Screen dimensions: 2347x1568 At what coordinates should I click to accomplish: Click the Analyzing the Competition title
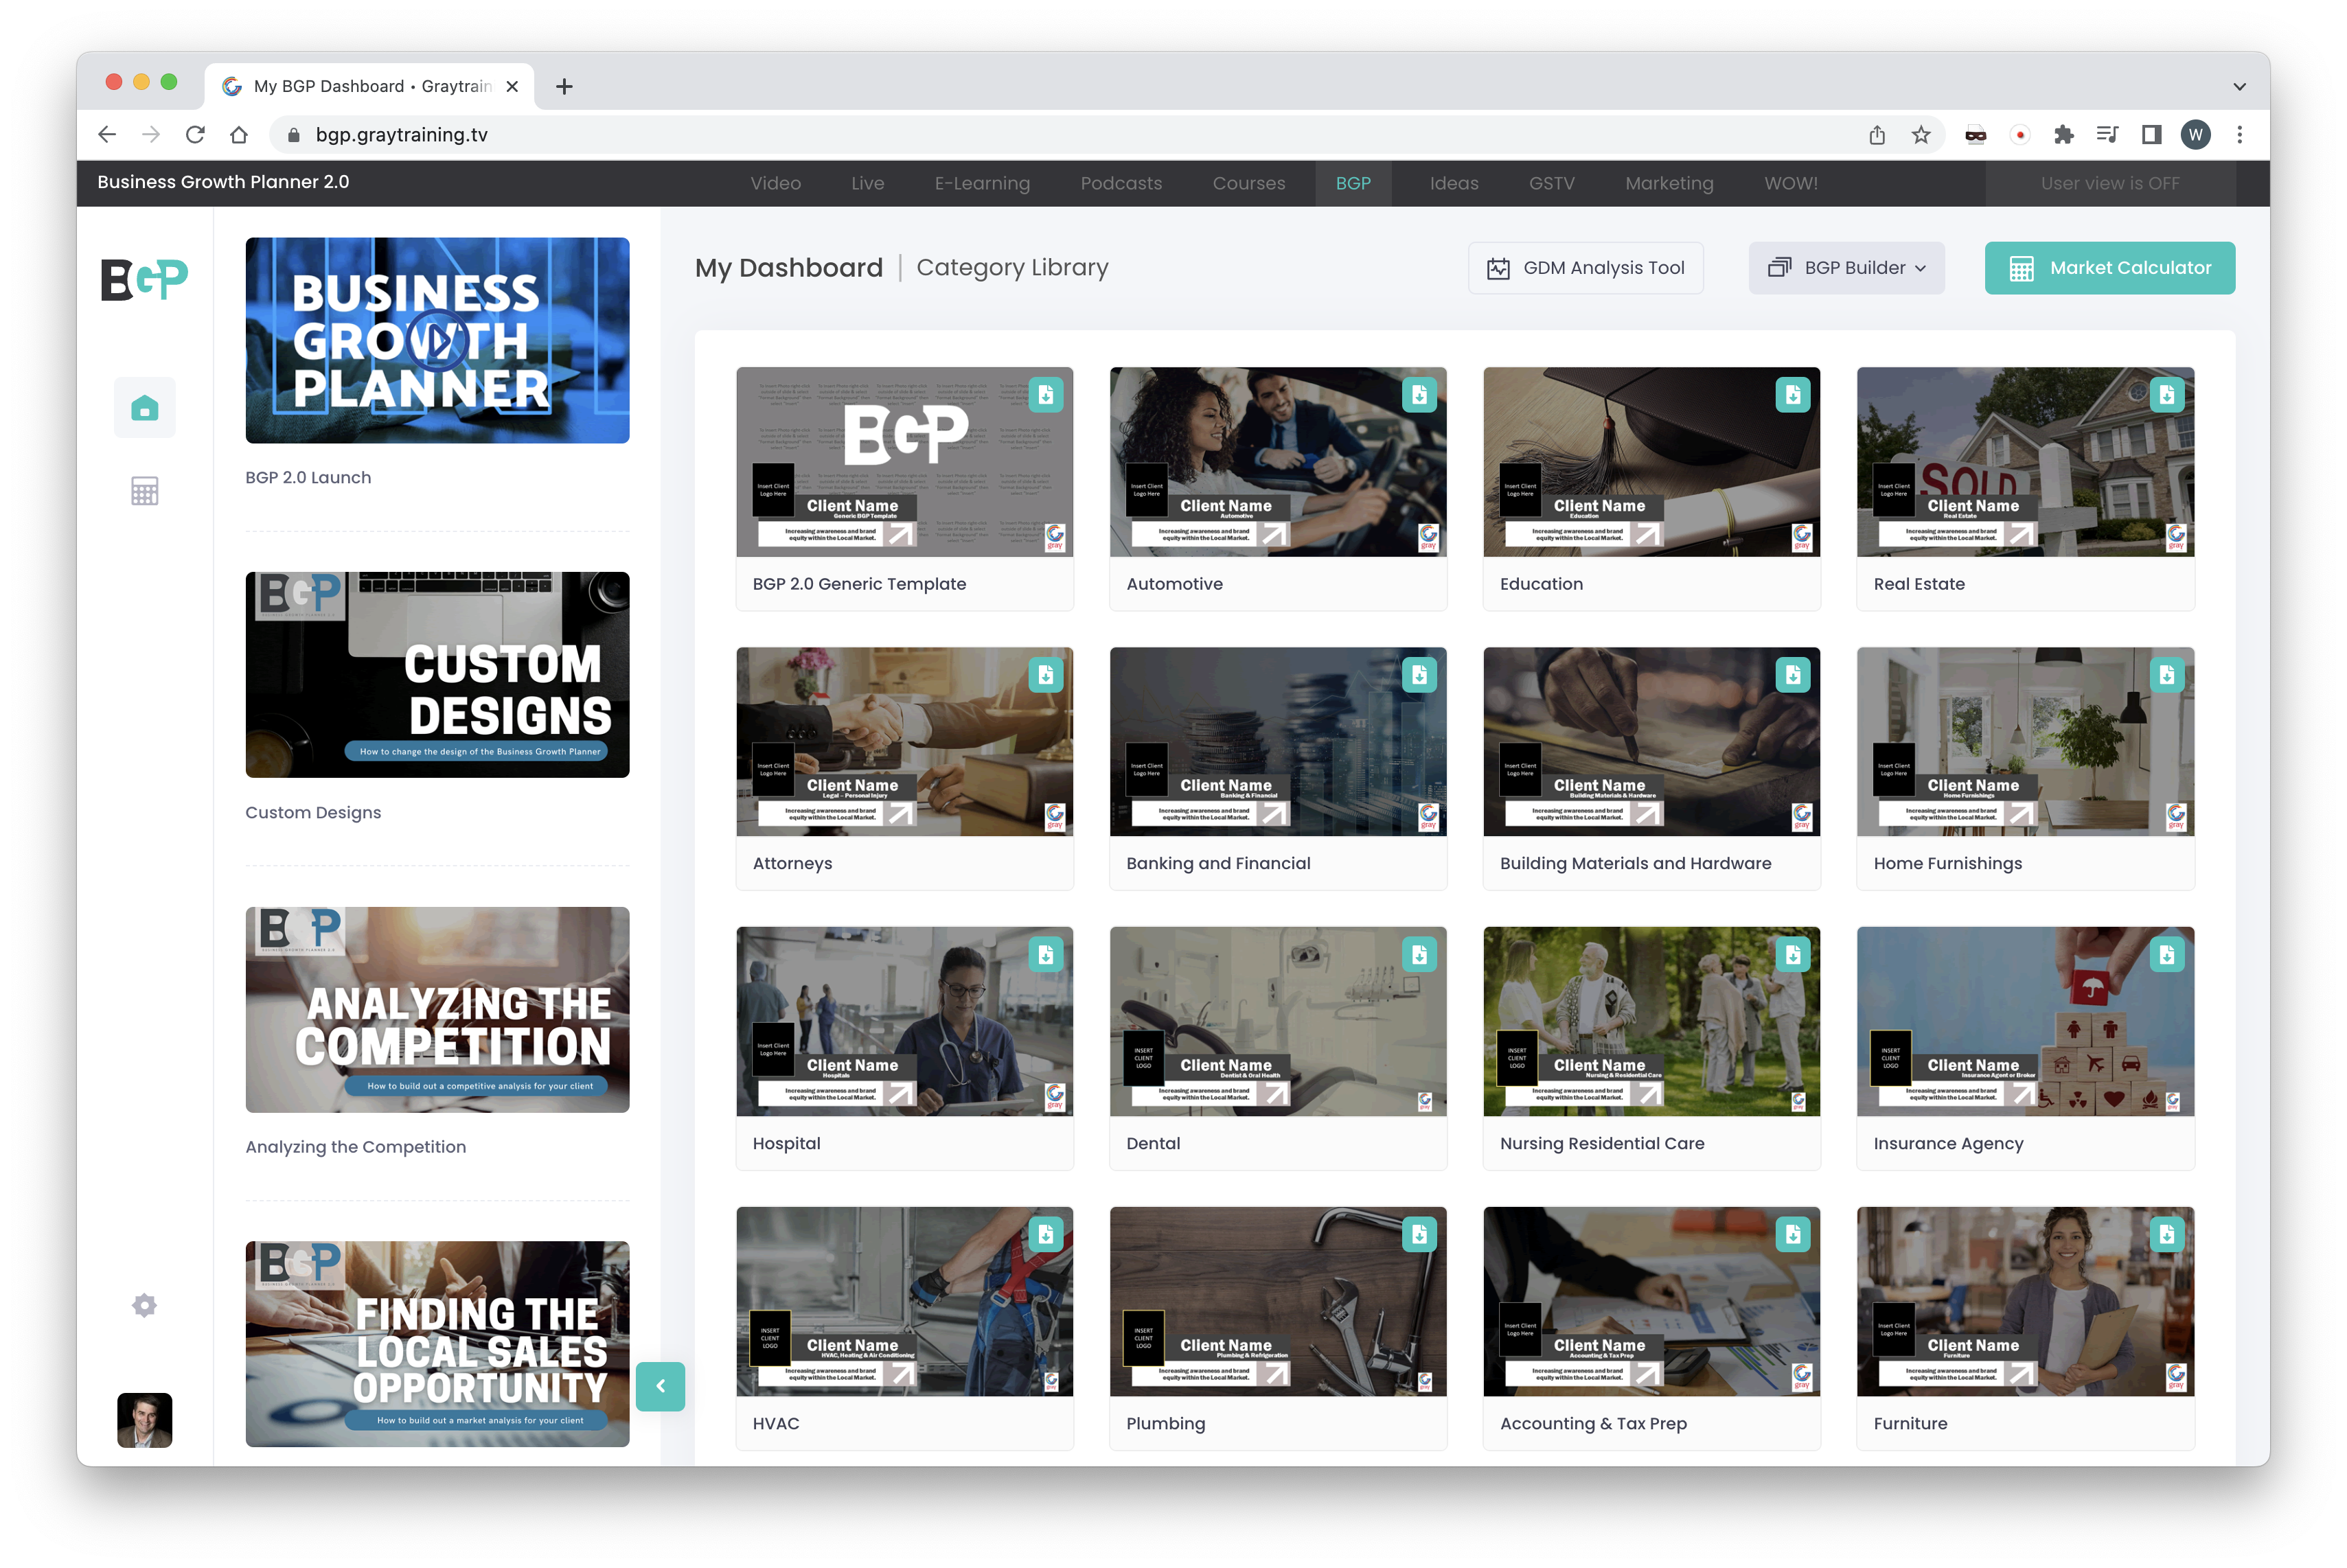356,1147
